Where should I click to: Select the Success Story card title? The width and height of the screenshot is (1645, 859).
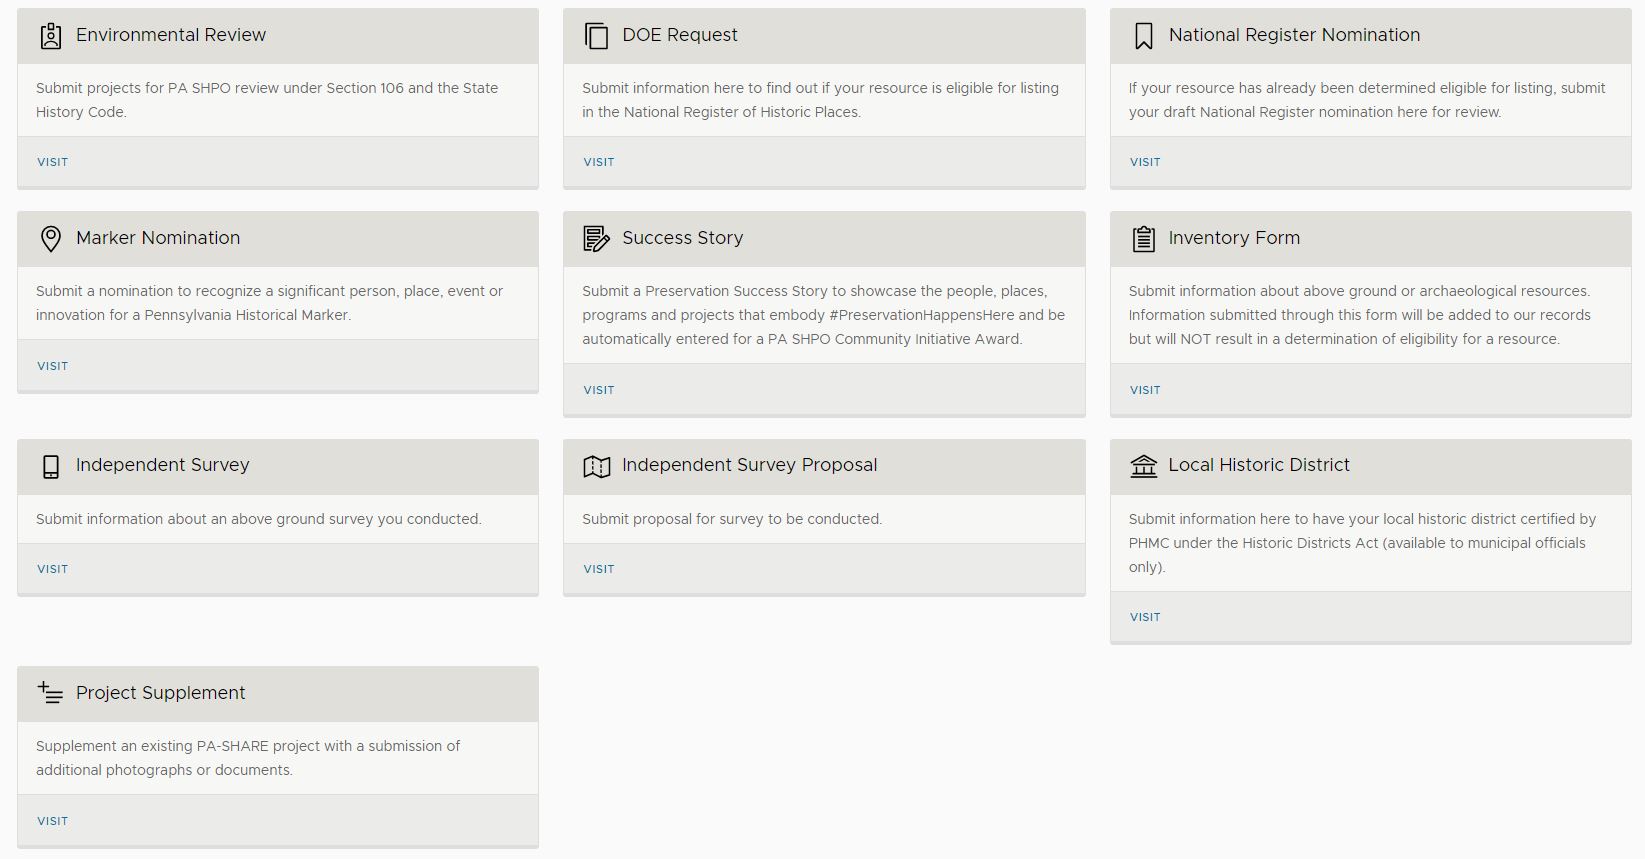tap(683, 238)
